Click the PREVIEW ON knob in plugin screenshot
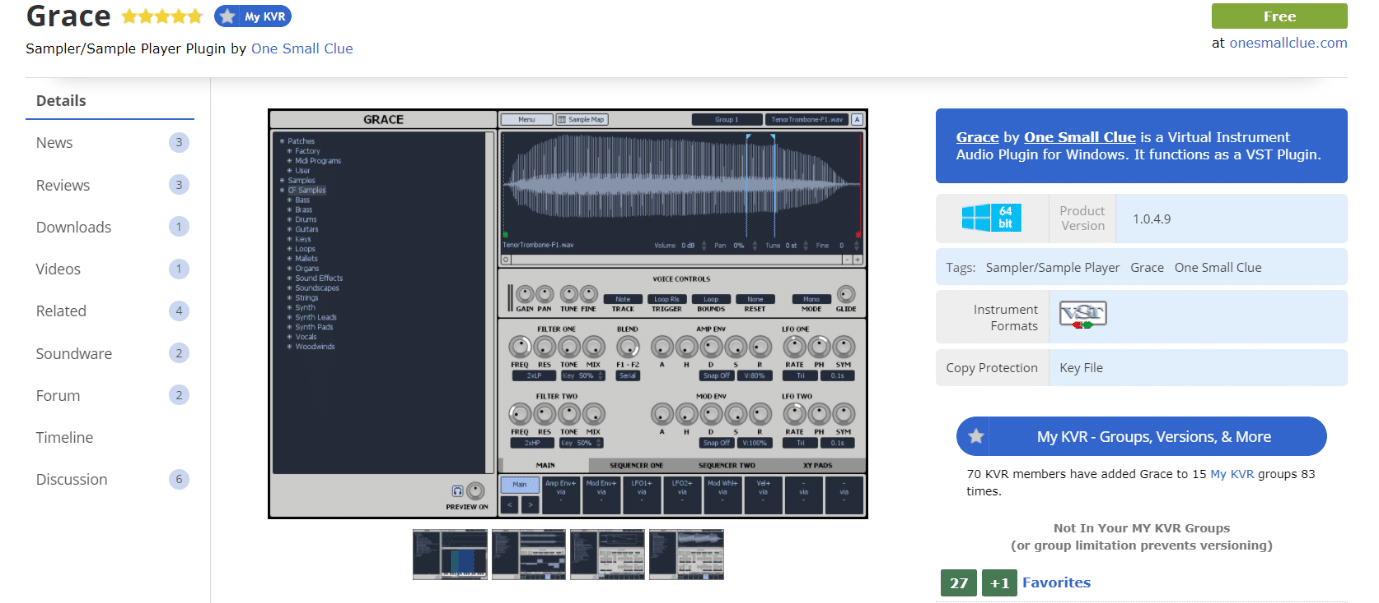 pyautogui.click(x=476, y=491)
